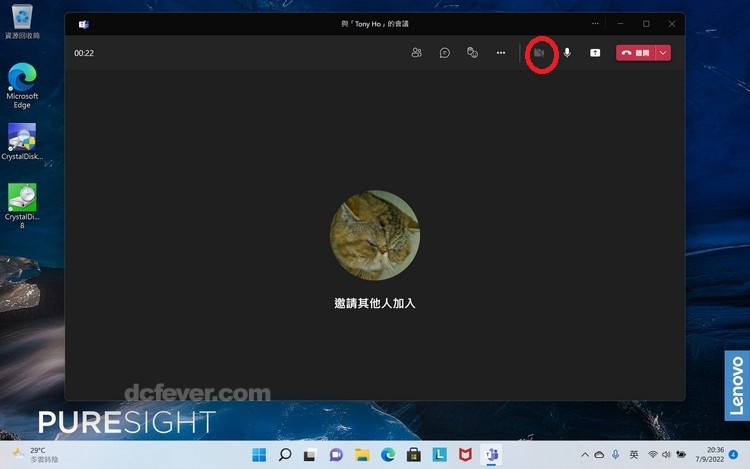Open the title bar settings and more menu

coord(595,23)
